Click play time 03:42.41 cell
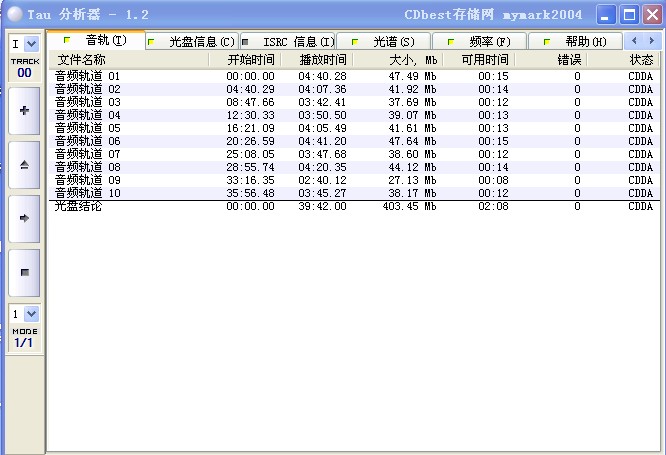Screen dimensions: 666x455 322,102
